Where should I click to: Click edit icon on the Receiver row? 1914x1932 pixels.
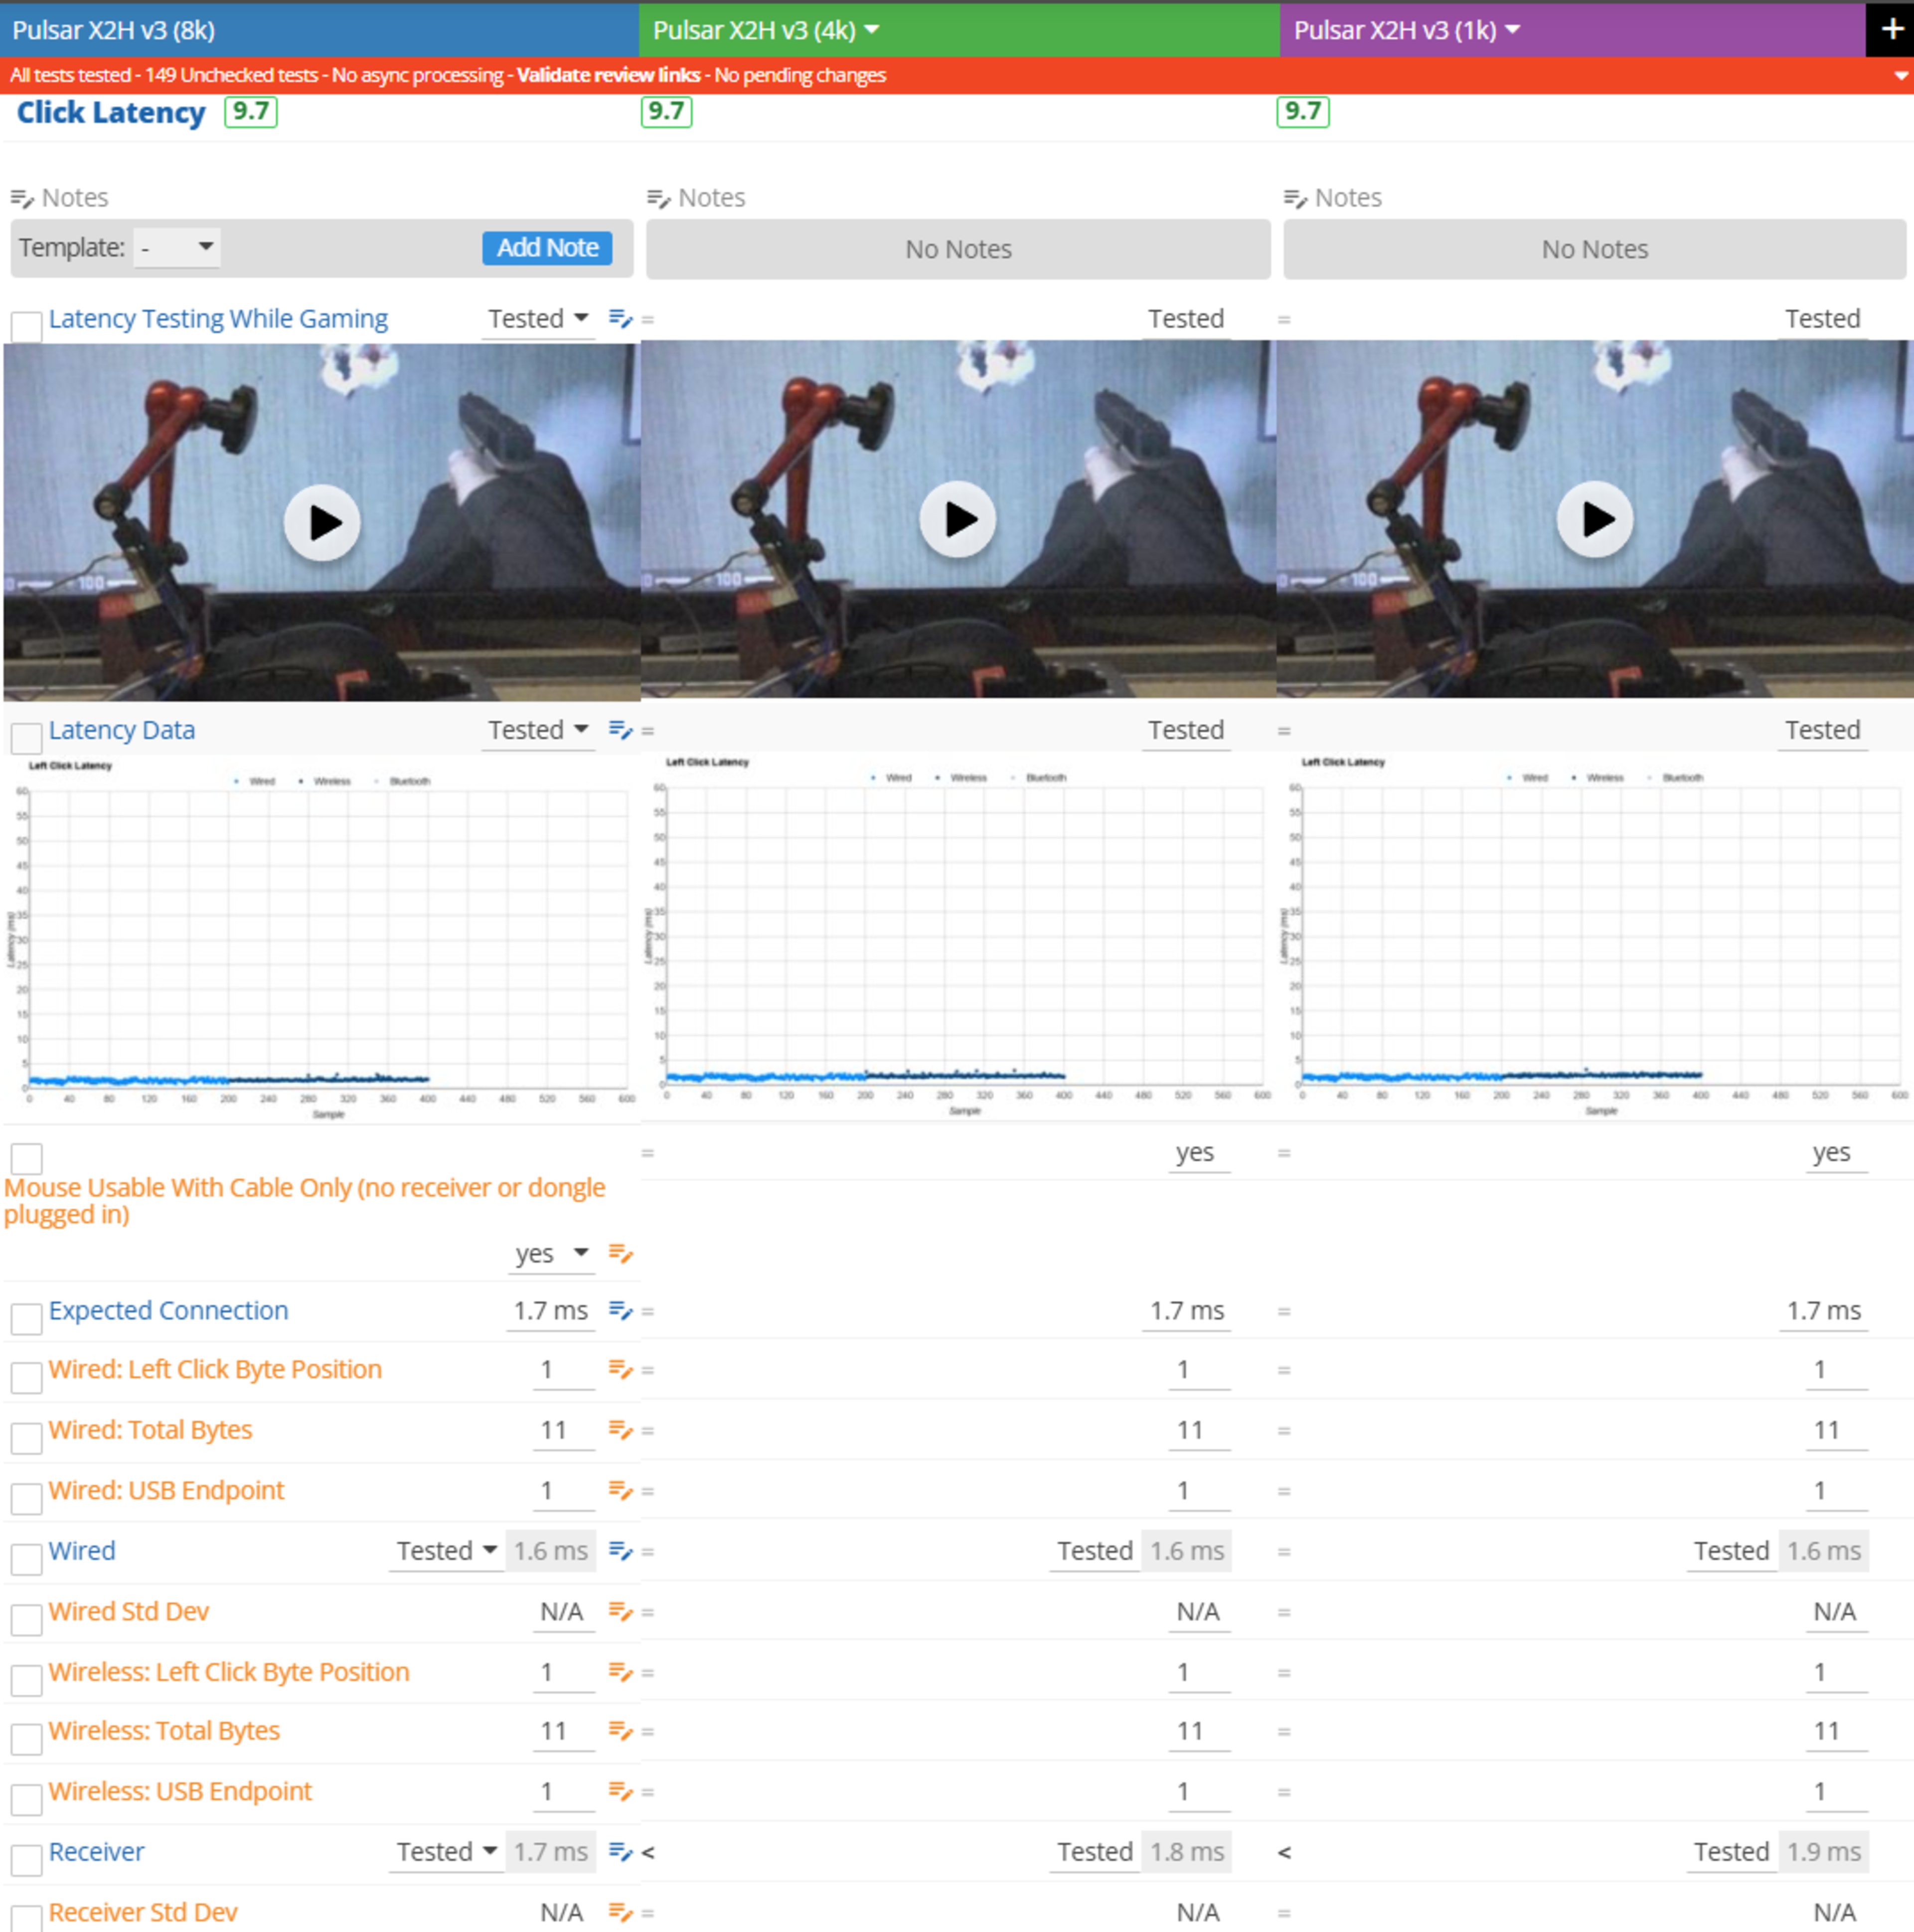(x=620, y=1852)
